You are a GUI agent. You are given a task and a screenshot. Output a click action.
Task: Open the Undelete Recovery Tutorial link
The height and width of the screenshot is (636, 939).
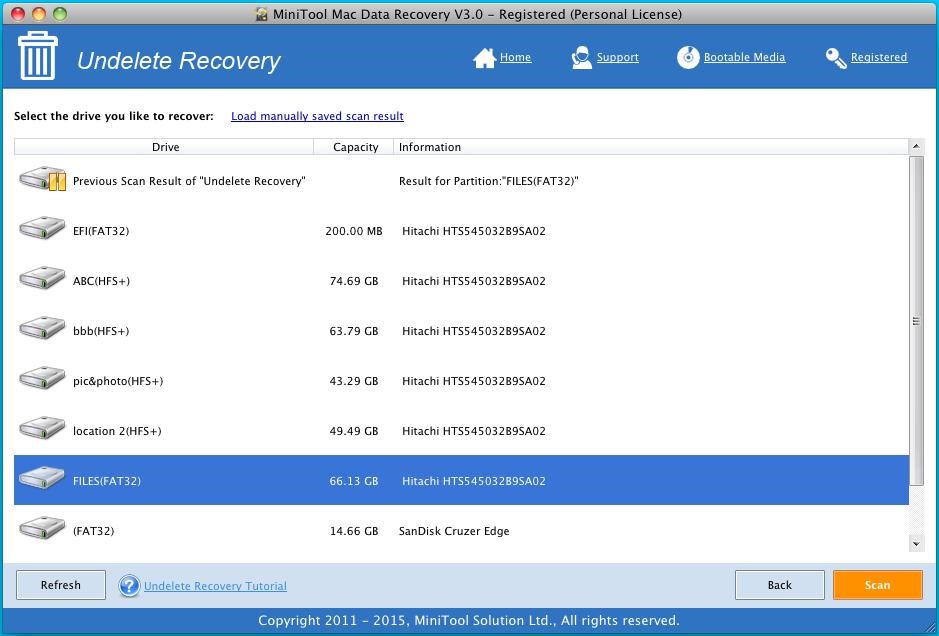pyautogui.click(x=215, y=586)
